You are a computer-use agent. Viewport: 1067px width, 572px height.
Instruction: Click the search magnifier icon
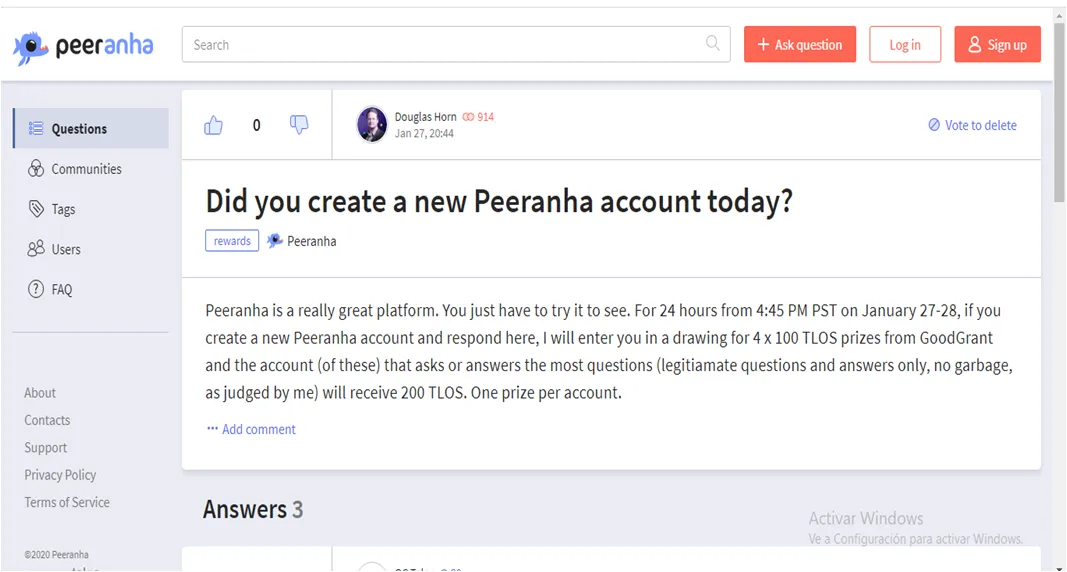[712, 44]
